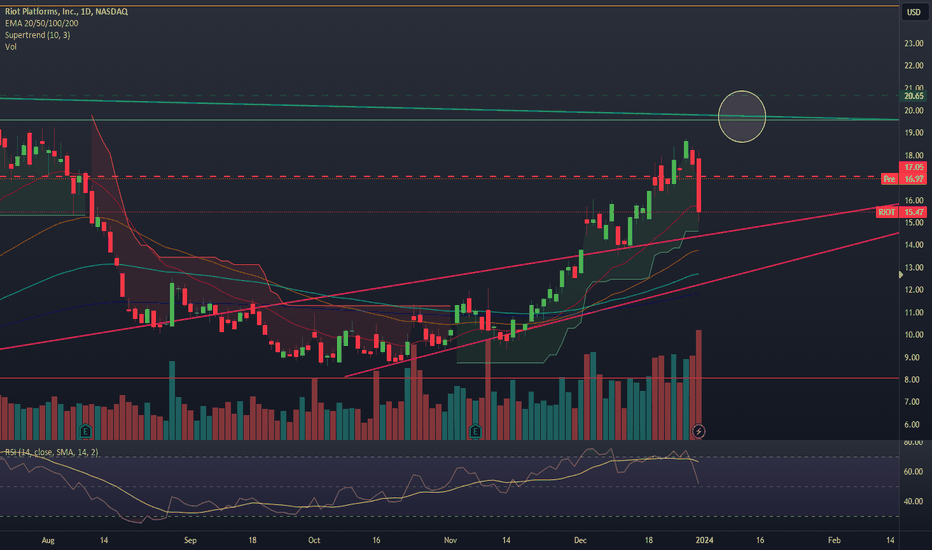Click the 18.00 price axis label
This screenshot has width=932, height=550.
(x=914, y=156)
